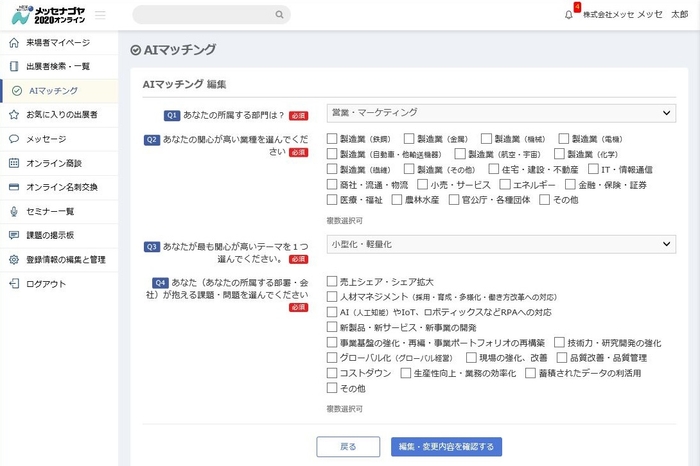This screenshot has width=700, height=466.
Task: Enable the コストダウン checkbox
Action: point(332,373)
